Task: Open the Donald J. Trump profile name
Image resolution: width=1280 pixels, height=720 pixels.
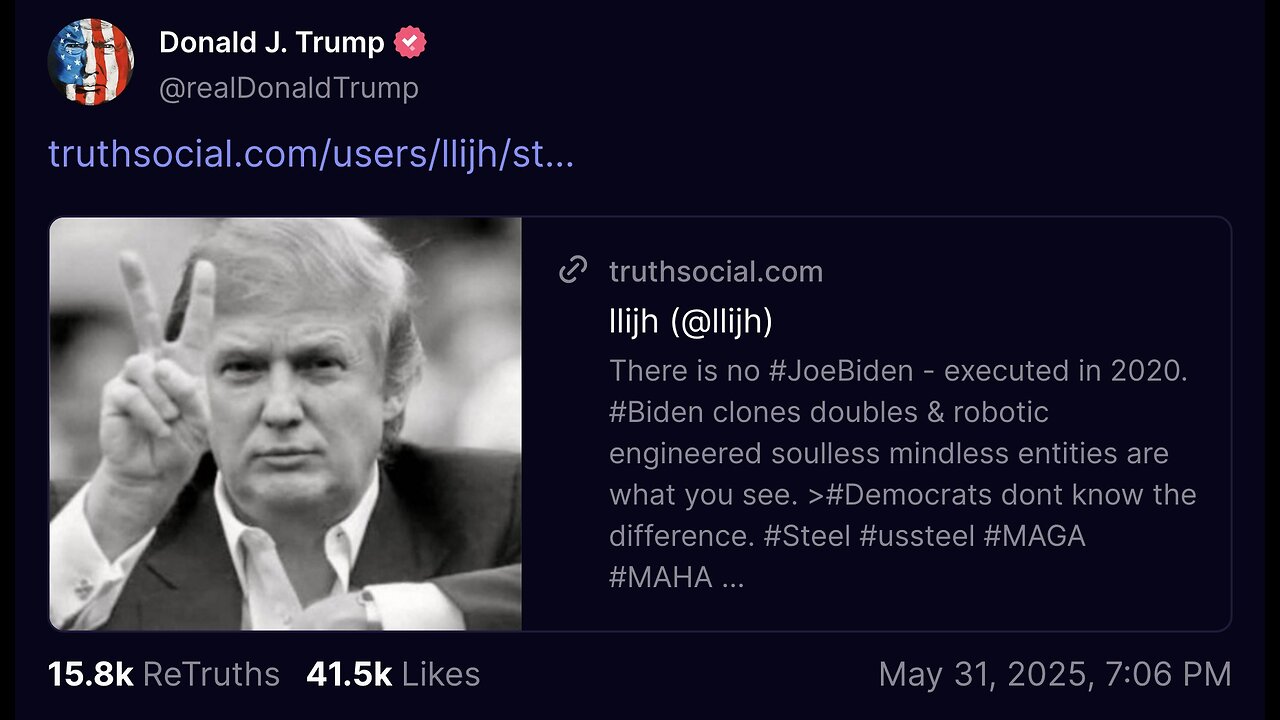Action: (x=271, y=43)
